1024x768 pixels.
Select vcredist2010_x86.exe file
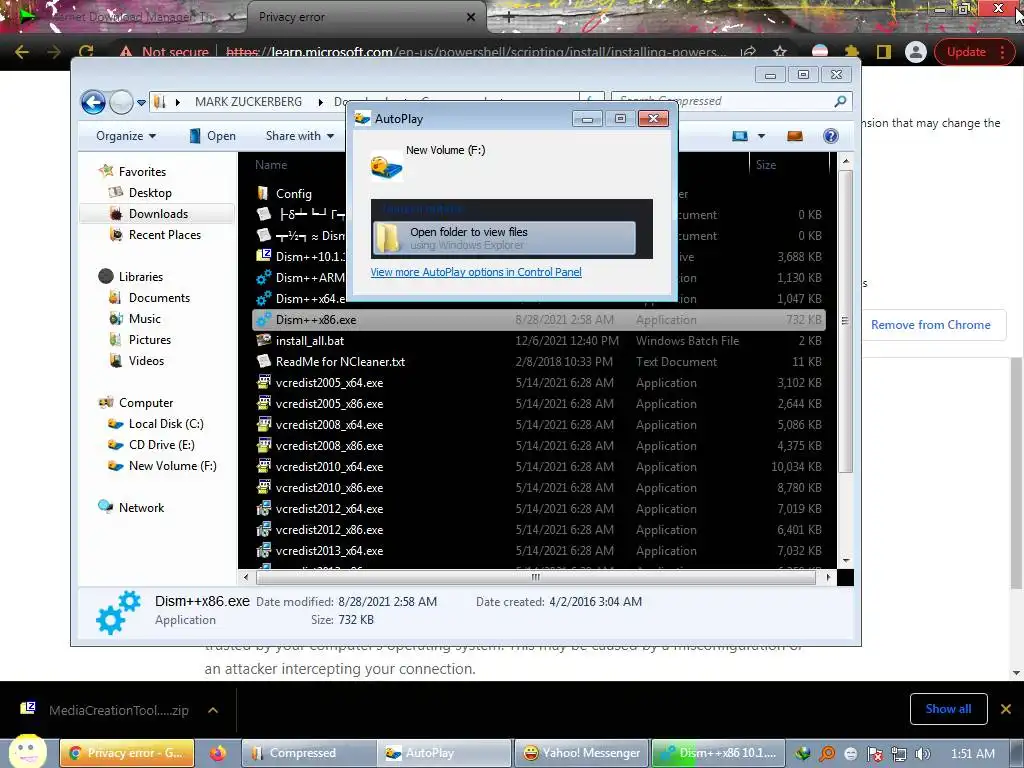pyautogui.click(x=329, y=487)
